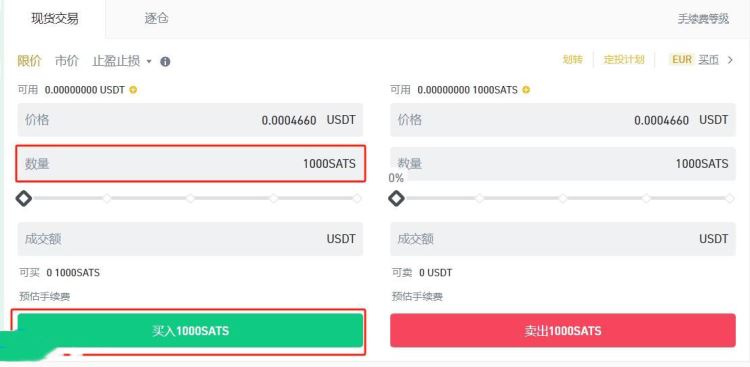Select the 限价 order type
Screen dimensions: 750x367
coord(29,61)
